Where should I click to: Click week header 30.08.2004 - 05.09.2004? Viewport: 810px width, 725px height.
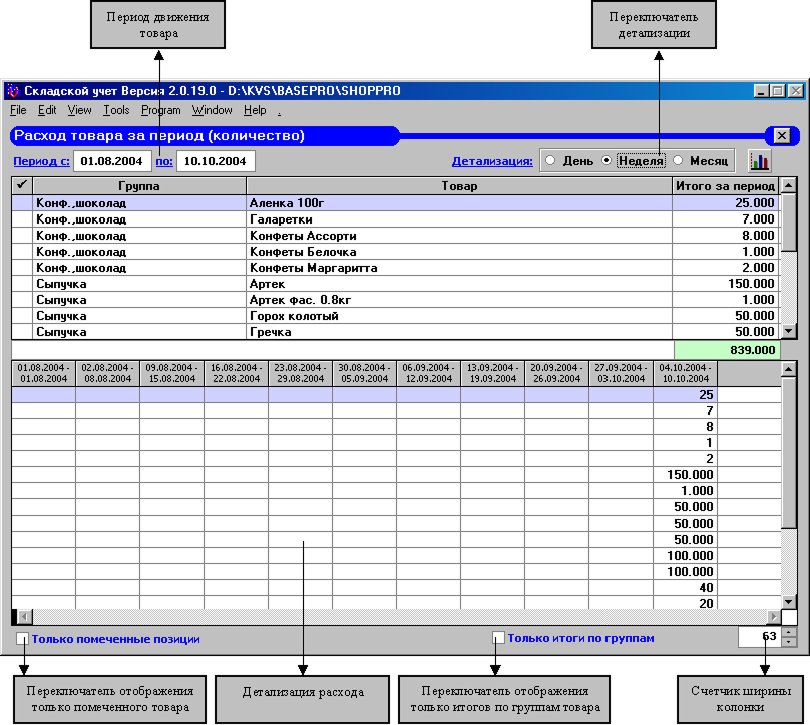click(x=365, y=373)
